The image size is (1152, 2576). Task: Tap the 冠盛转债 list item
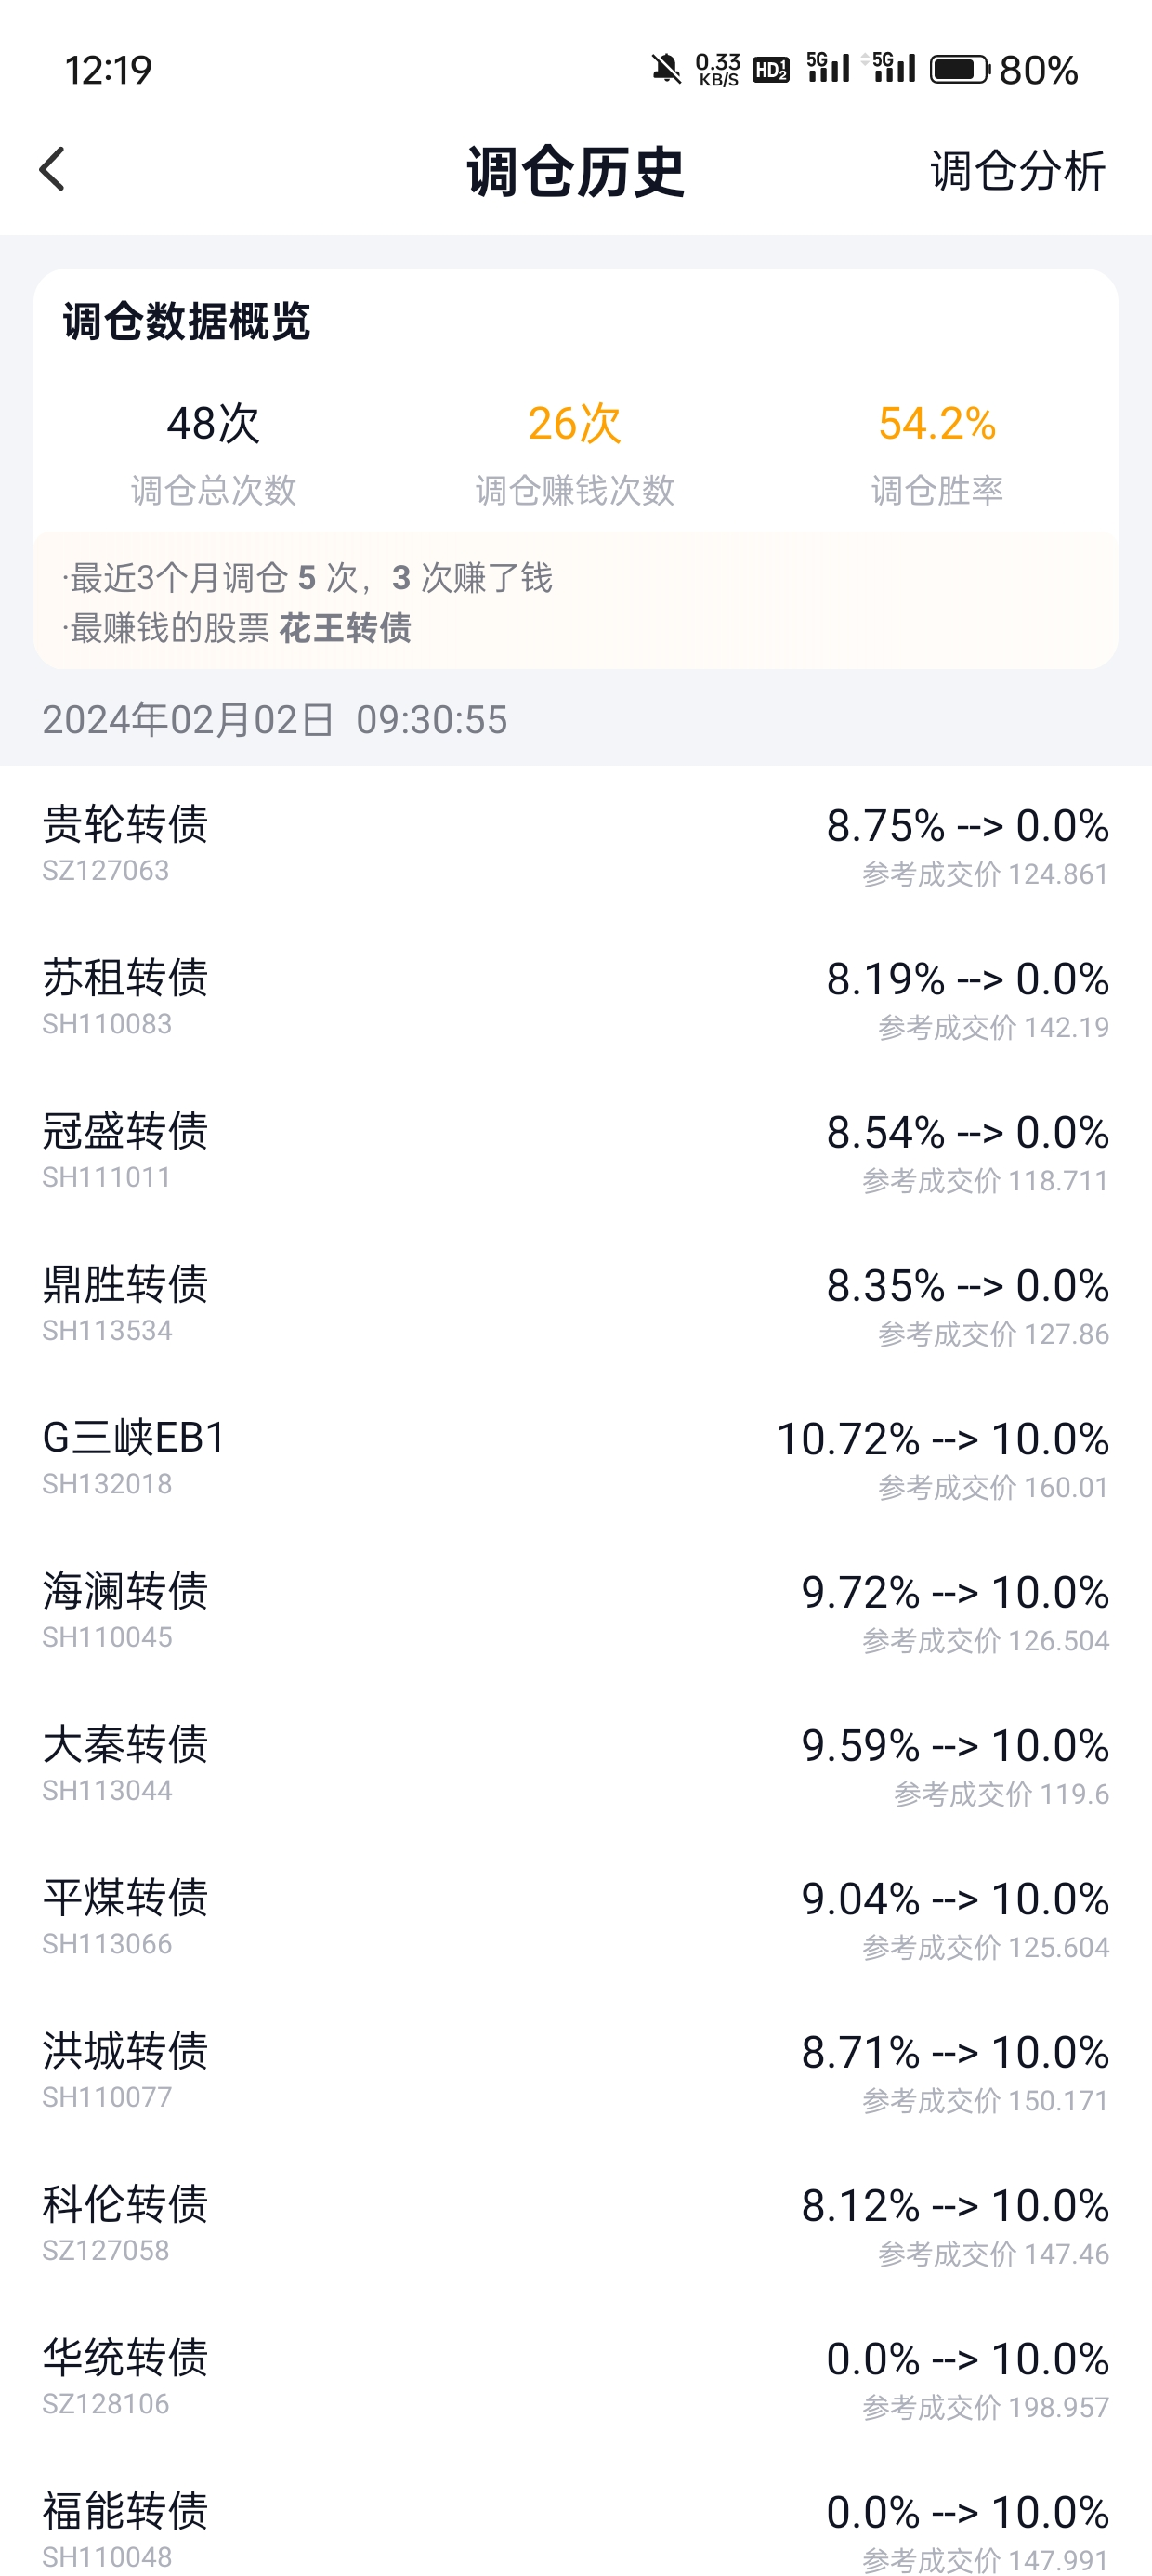click(x=576, y=1150)
